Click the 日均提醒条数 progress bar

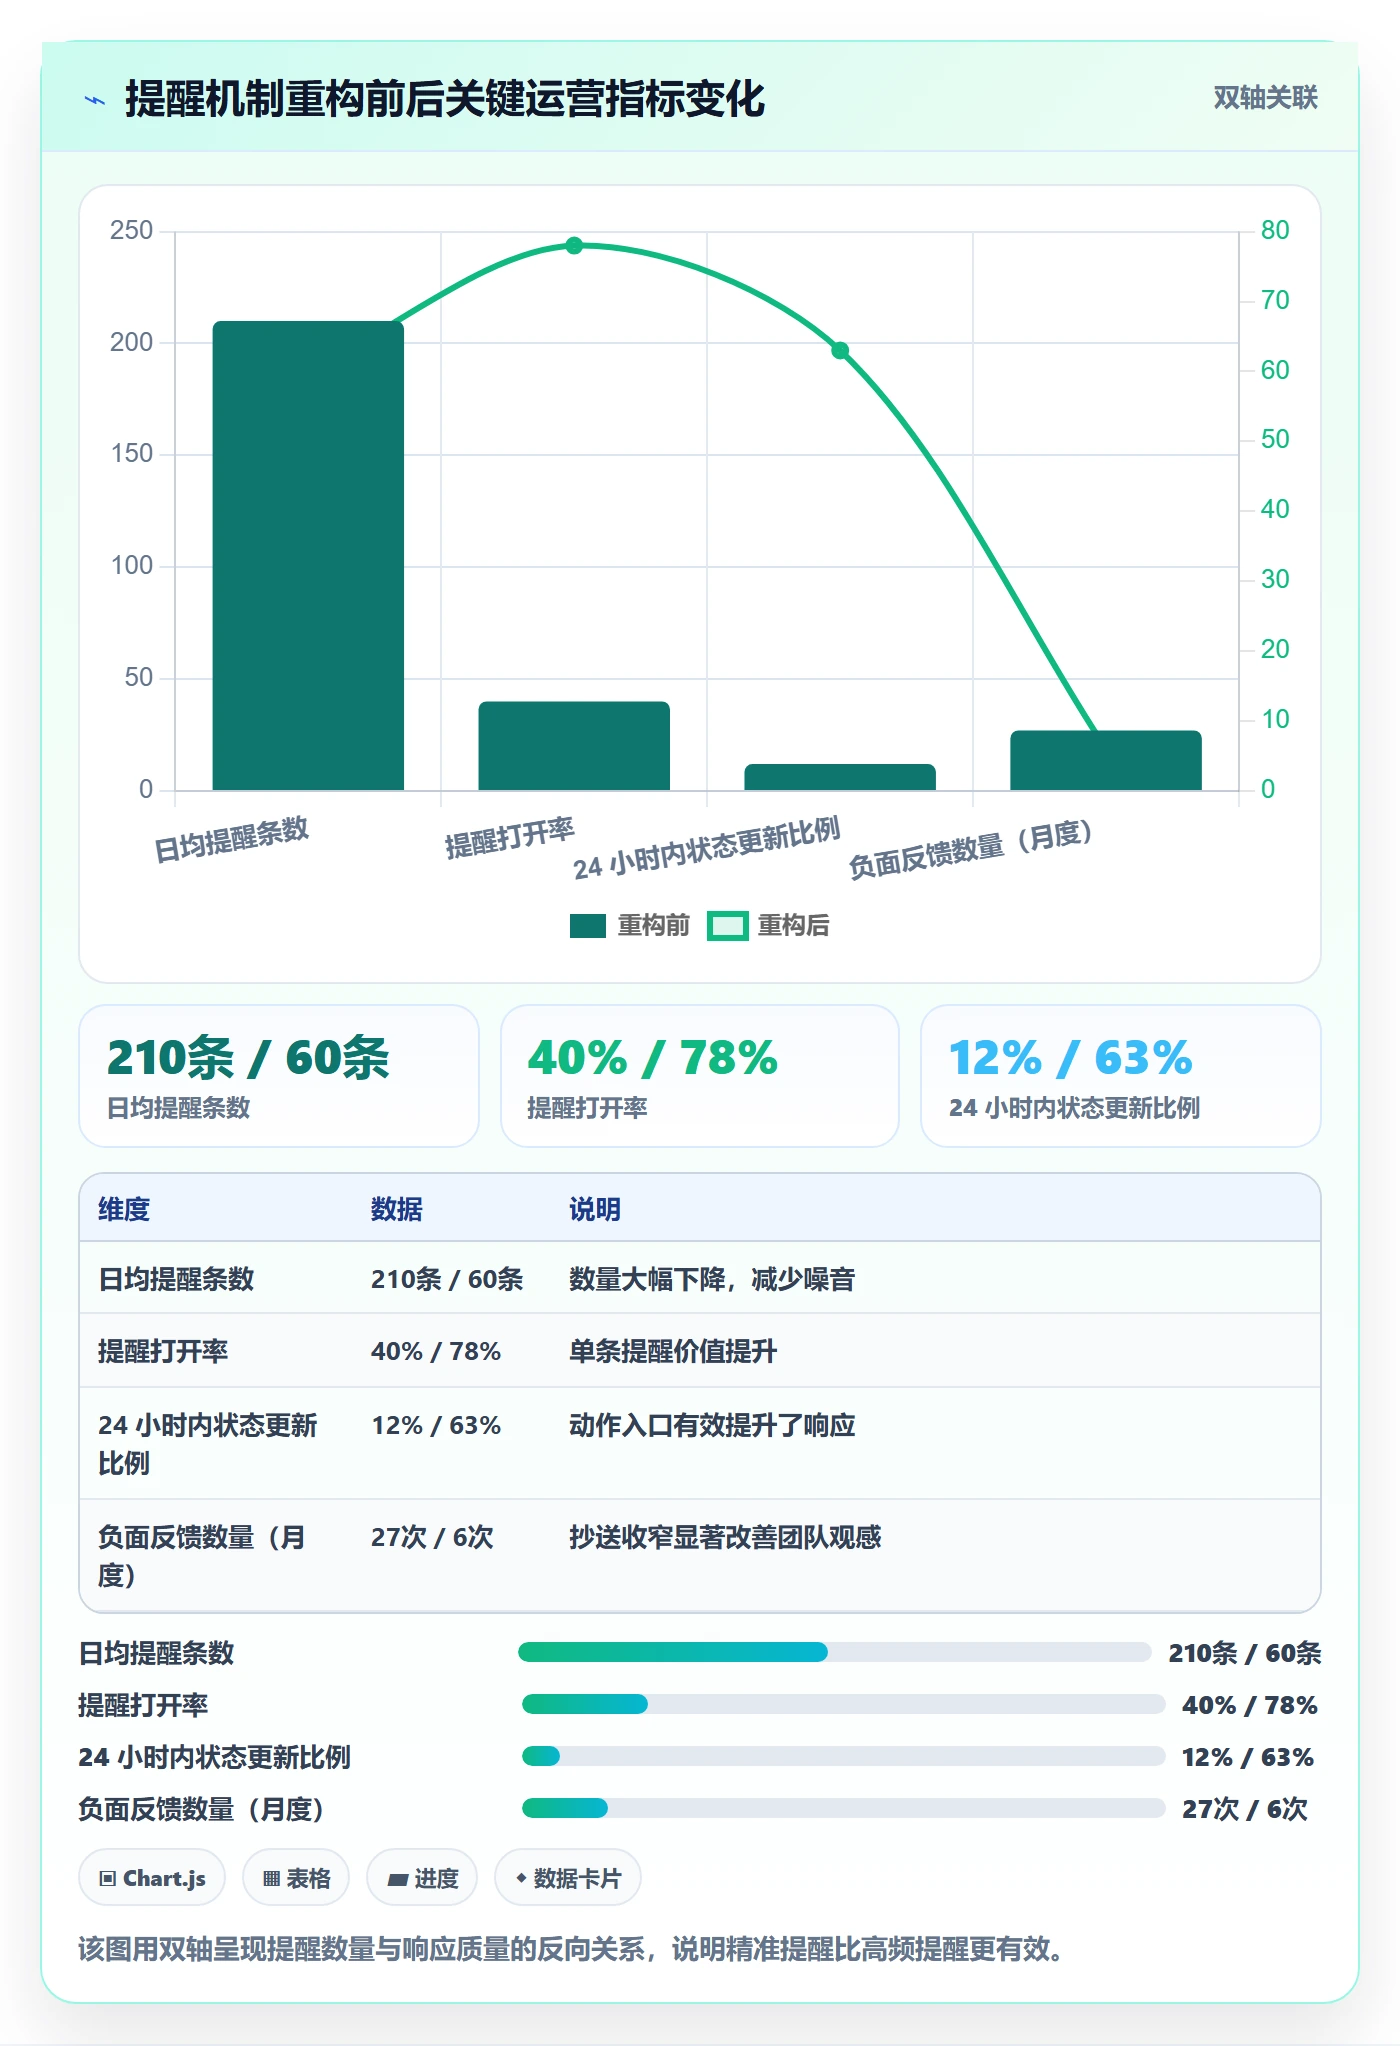tap(835, 1652)
